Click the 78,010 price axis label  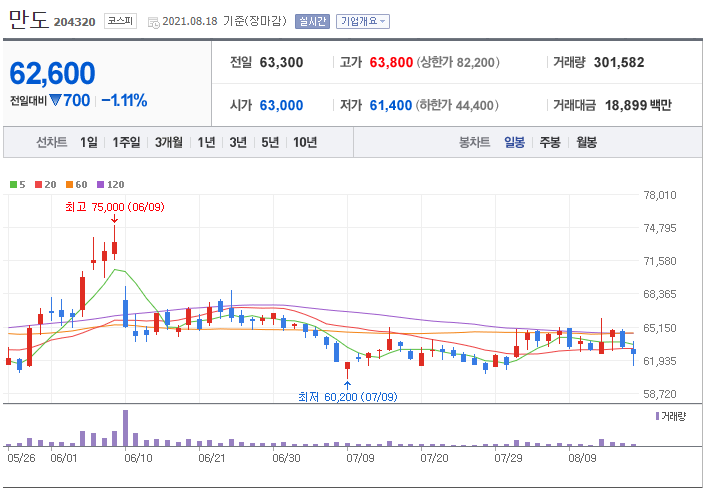pos(660,195)
